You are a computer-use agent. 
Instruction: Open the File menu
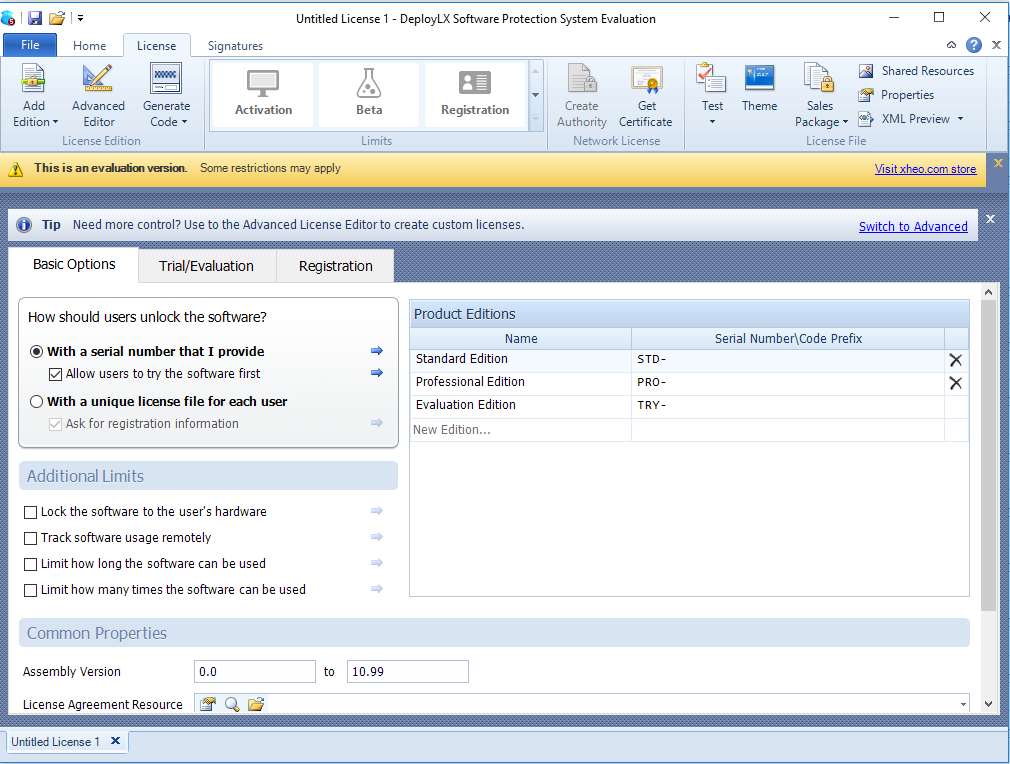pyautogui.click(x=30, y=45)
